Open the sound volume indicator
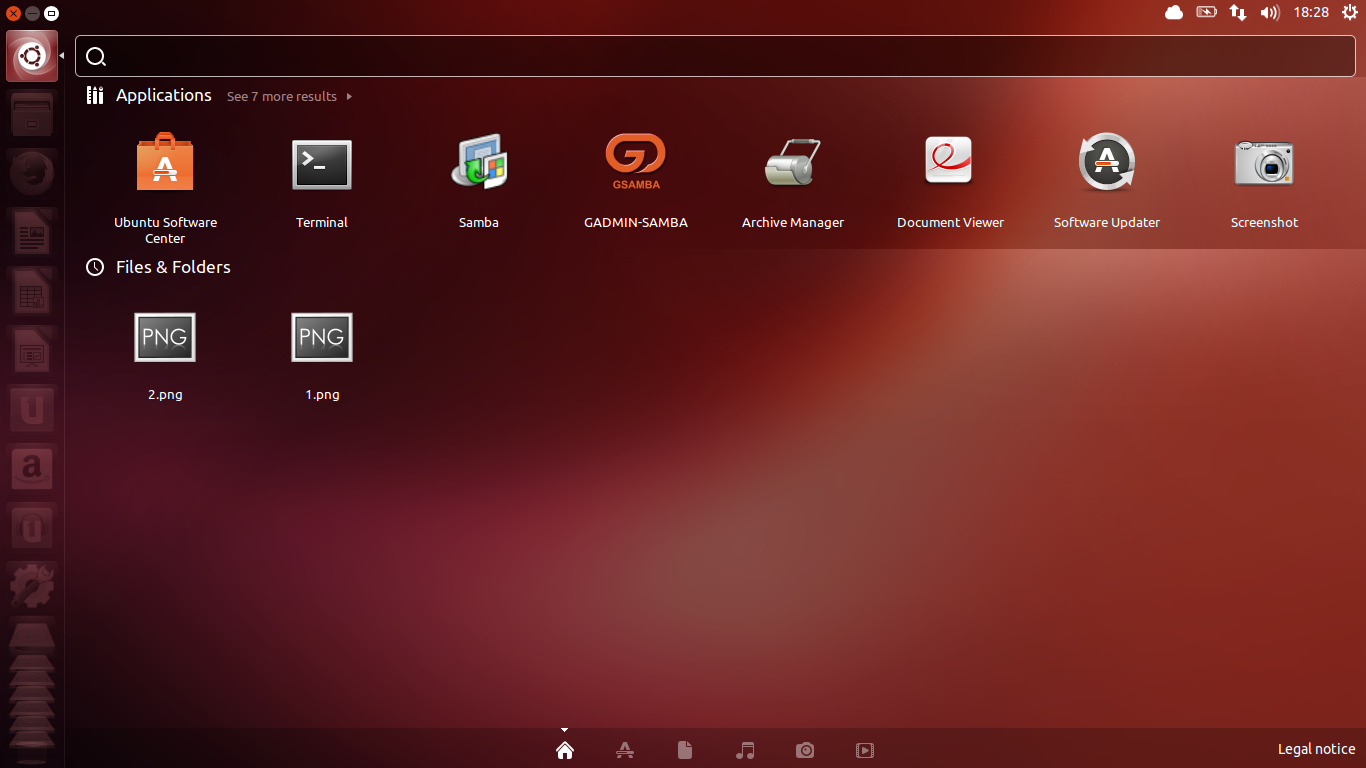The height and width of the screenshot is (768, 1366). click(x=1270, y=13)
